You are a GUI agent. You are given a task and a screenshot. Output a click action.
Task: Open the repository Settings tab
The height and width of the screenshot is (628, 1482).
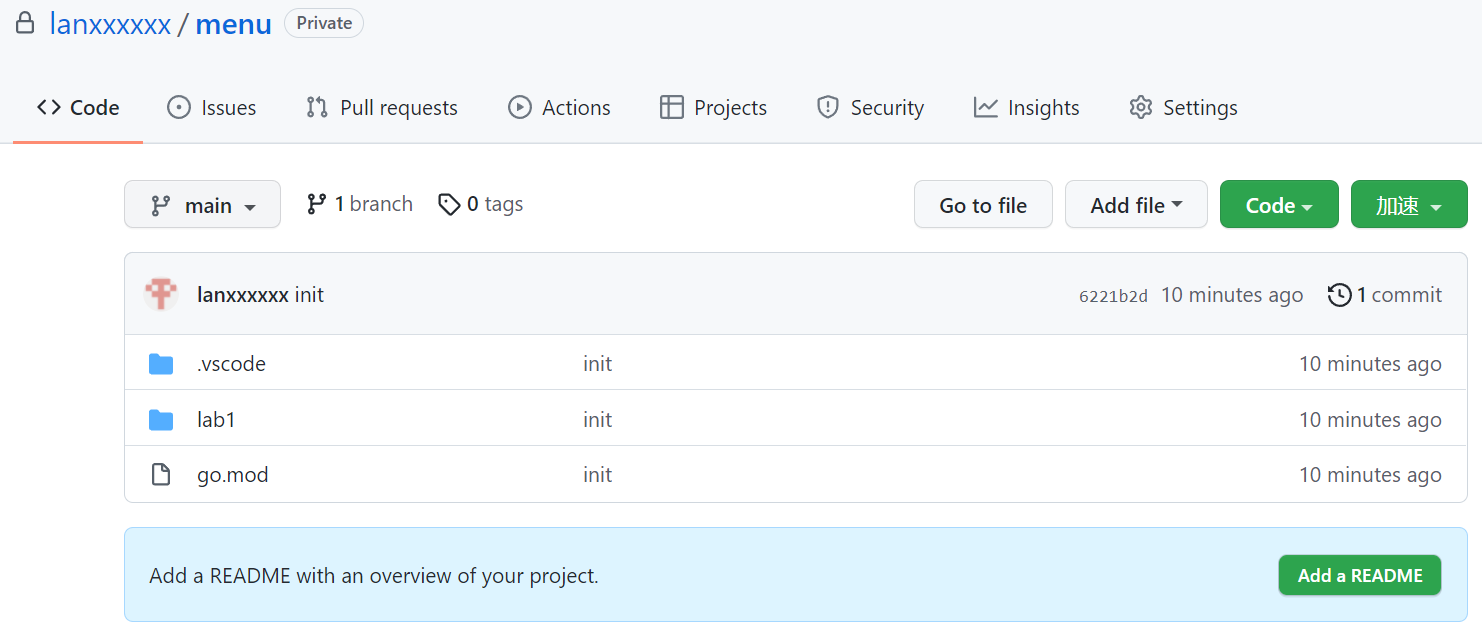tap(1183, 108)
